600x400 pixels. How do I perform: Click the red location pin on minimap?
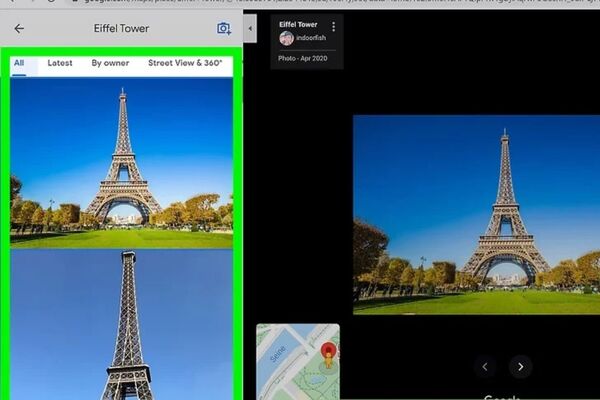[x=327, y=353]
